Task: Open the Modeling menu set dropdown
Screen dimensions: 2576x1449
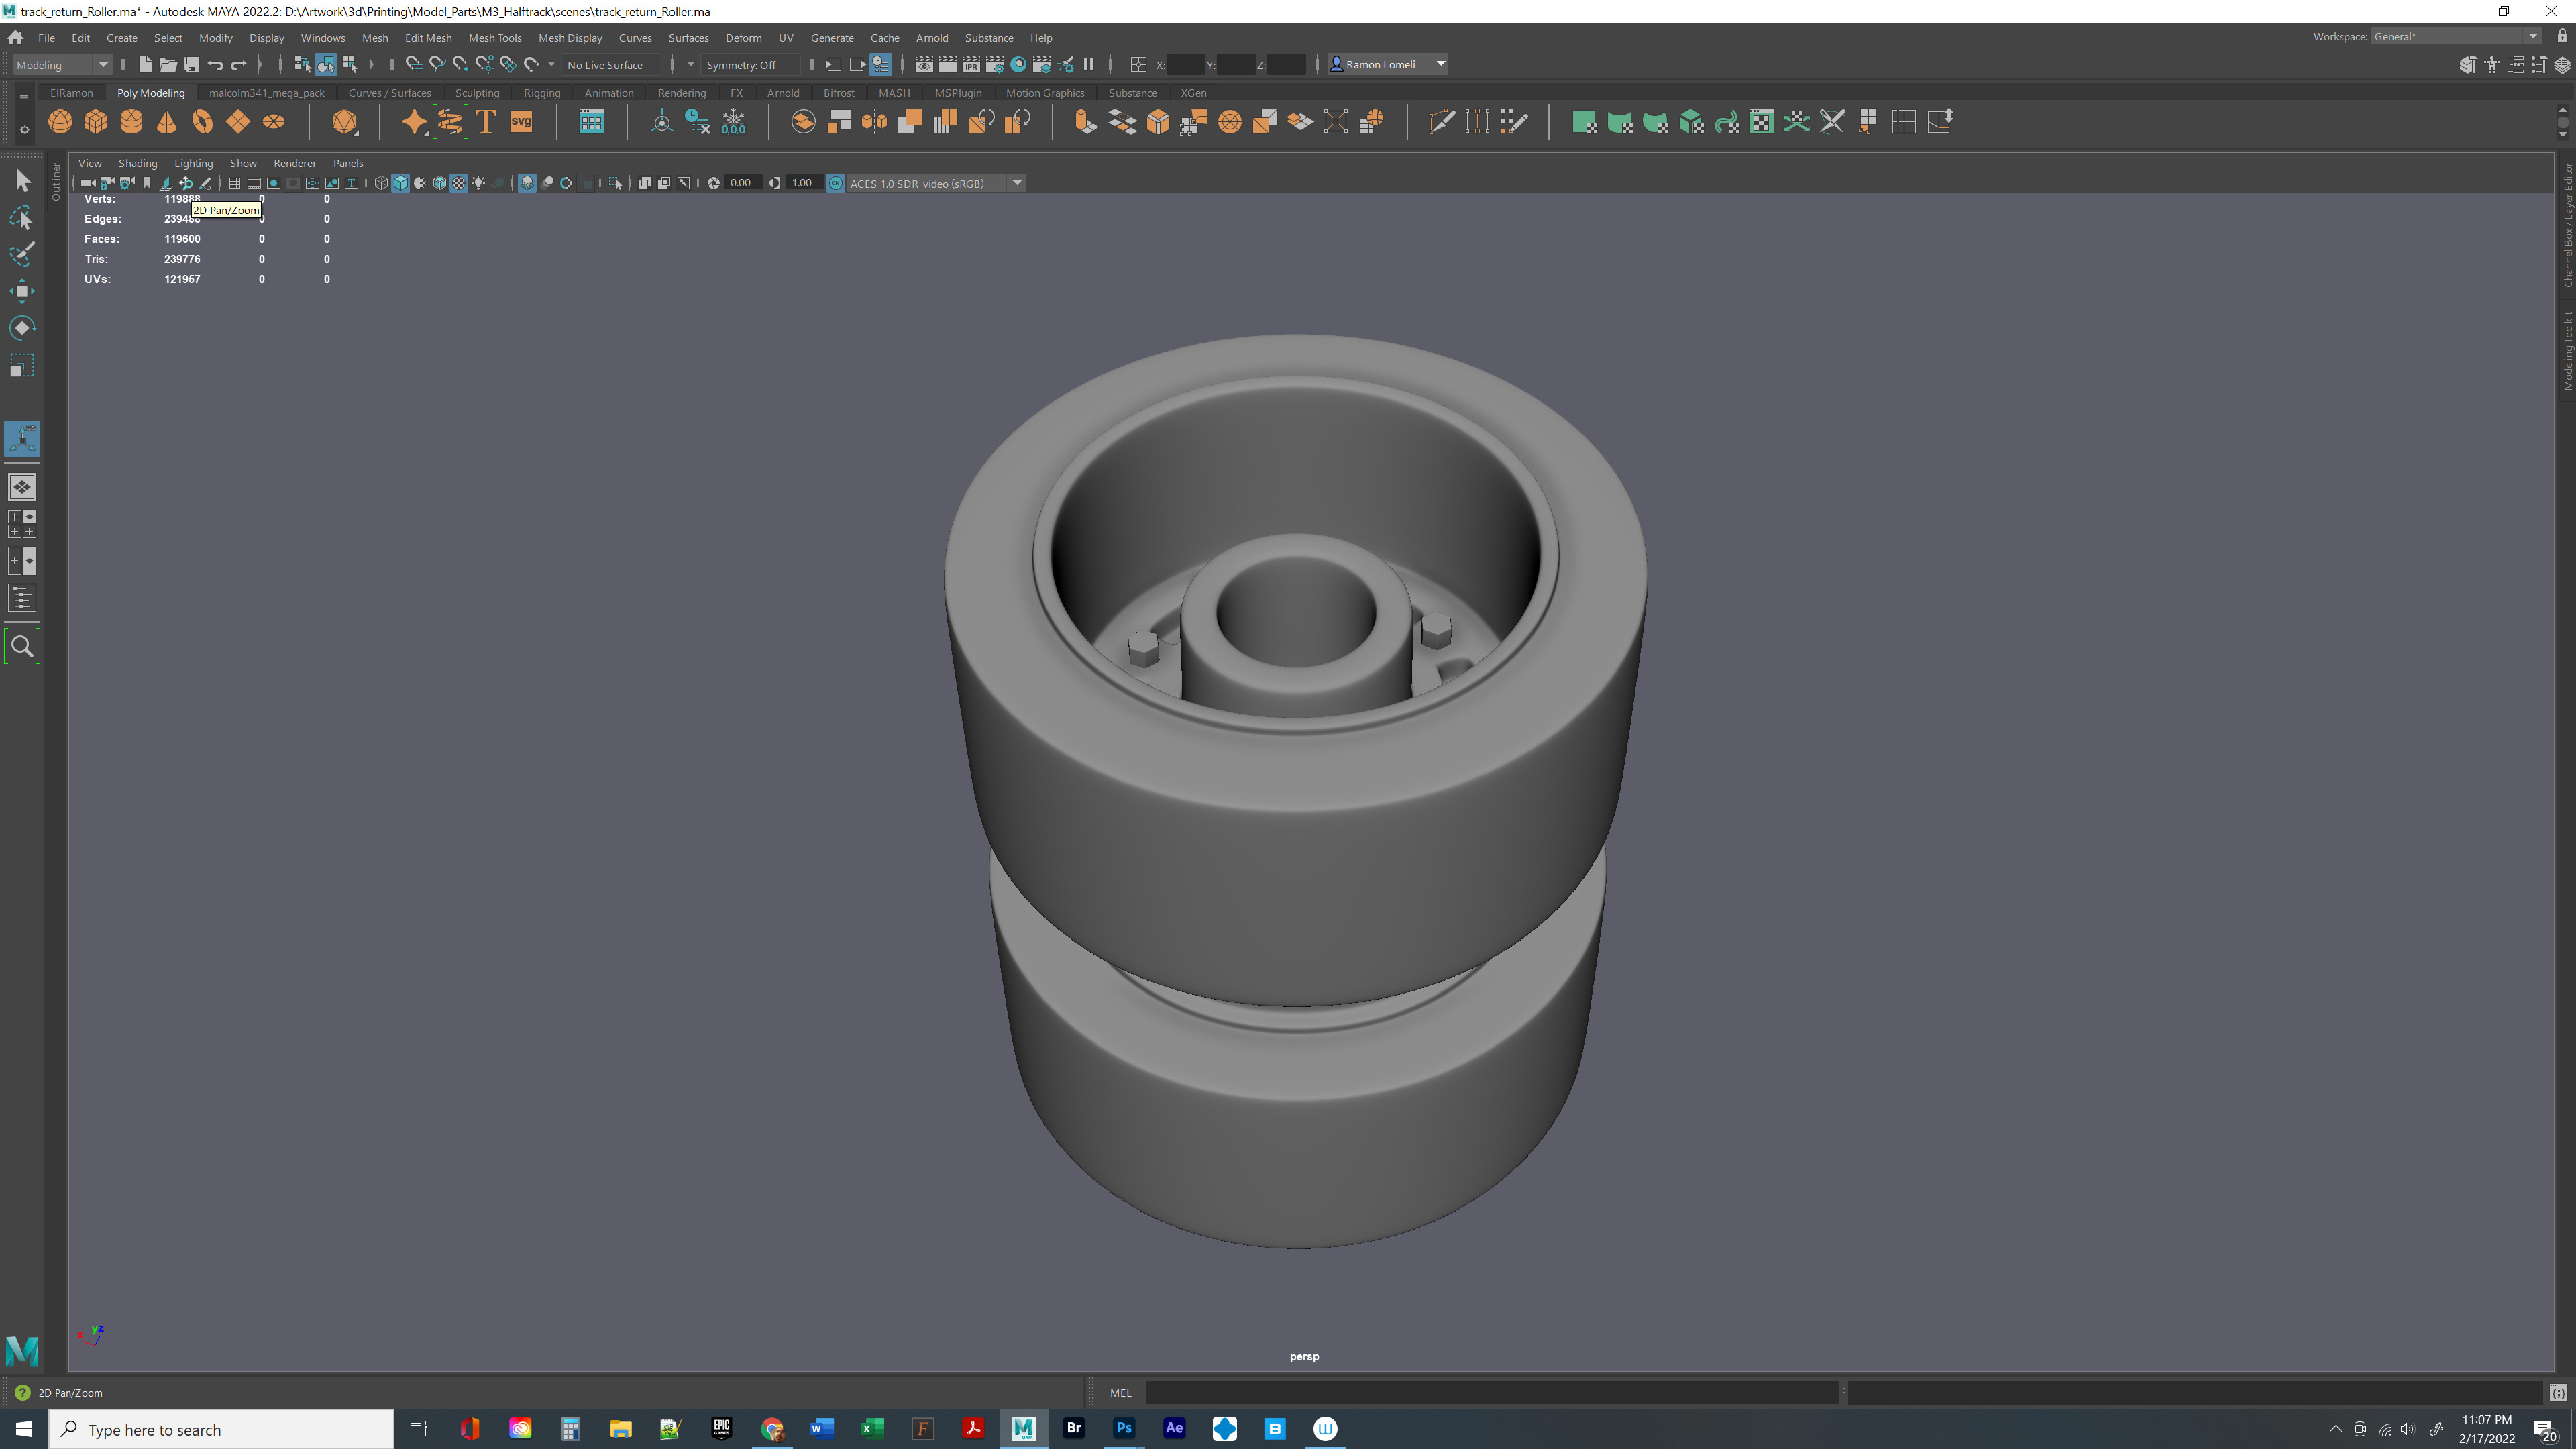Action: [62, 65]
